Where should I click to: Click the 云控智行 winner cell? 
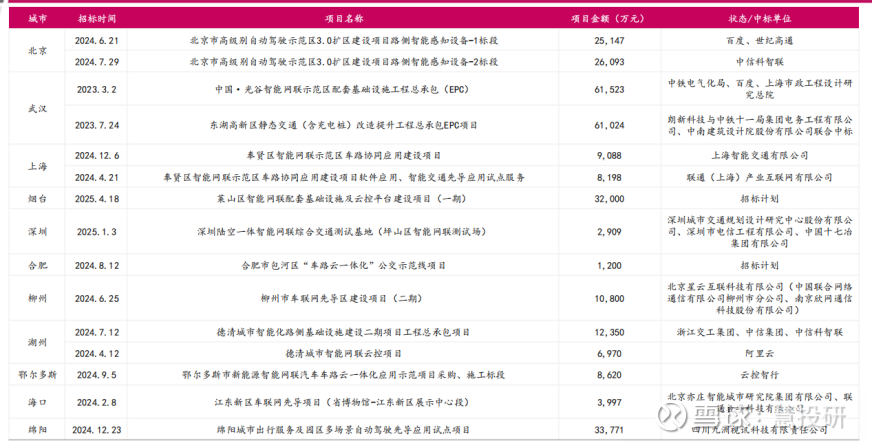coord(759,374)
